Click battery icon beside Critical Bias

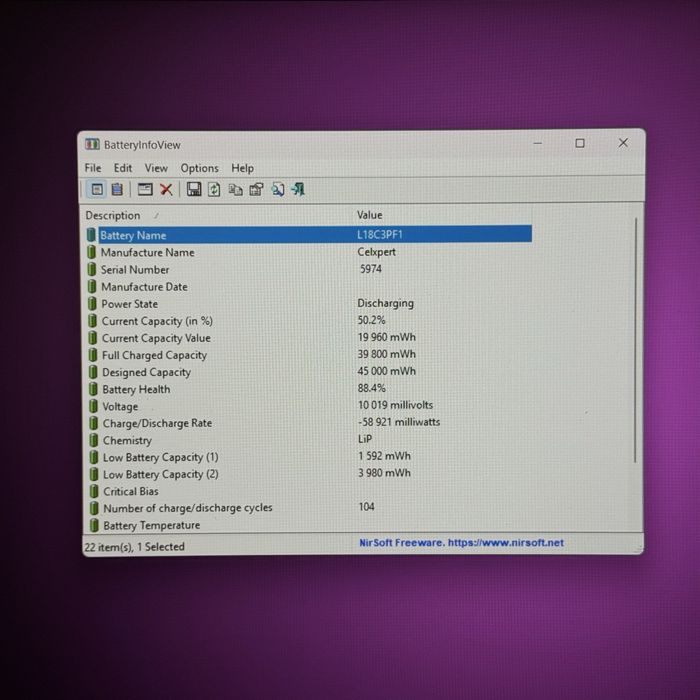(x=94, y=491)
